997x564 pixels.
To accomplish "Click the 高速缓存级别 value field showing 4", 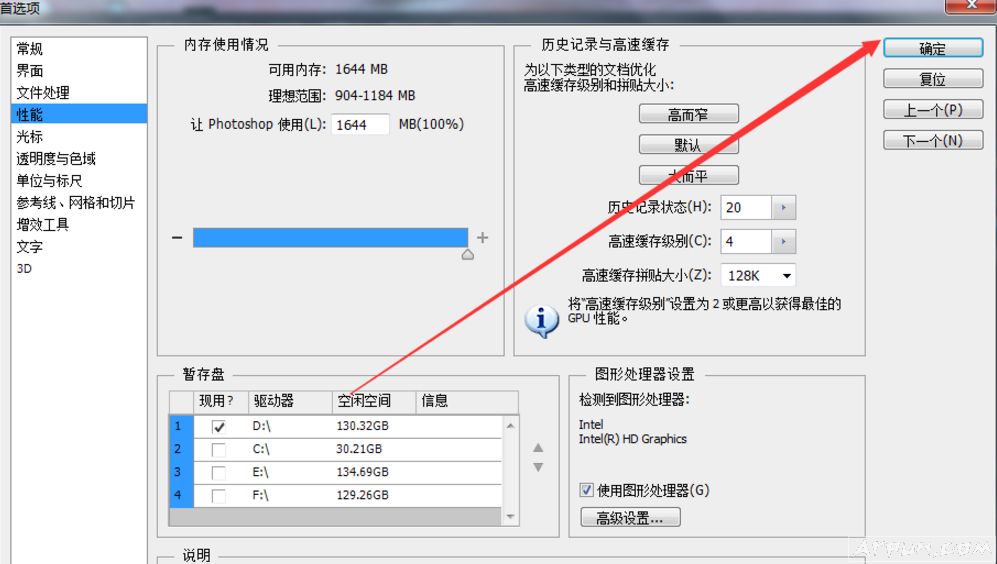I will pos(746,242).
